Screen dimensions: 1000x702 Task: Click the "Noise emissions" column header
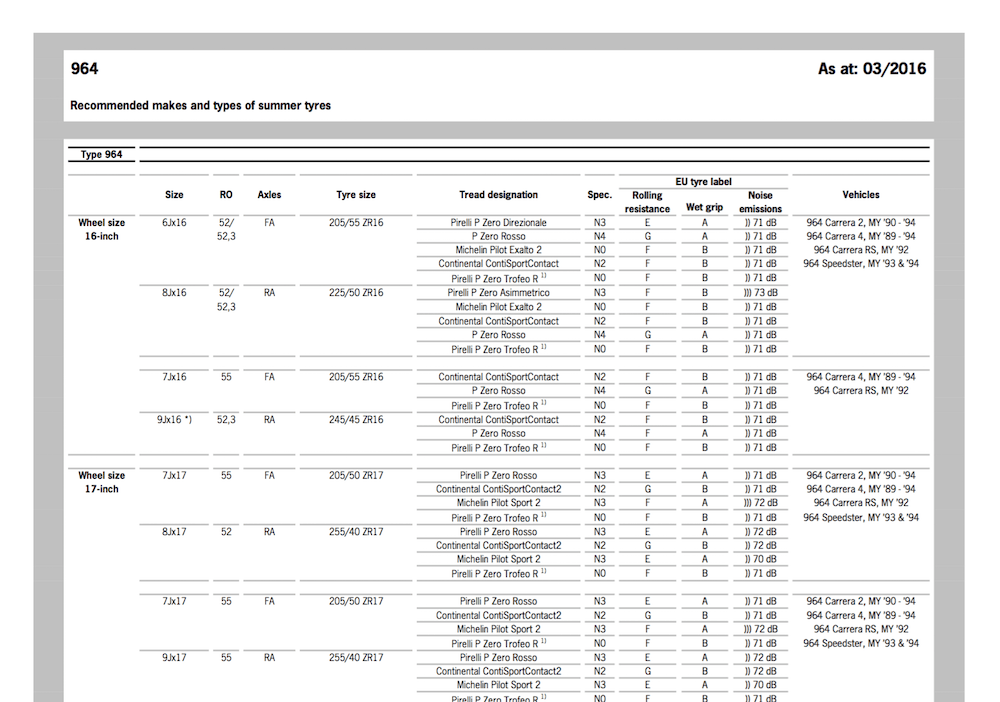[x=760, y=202]
